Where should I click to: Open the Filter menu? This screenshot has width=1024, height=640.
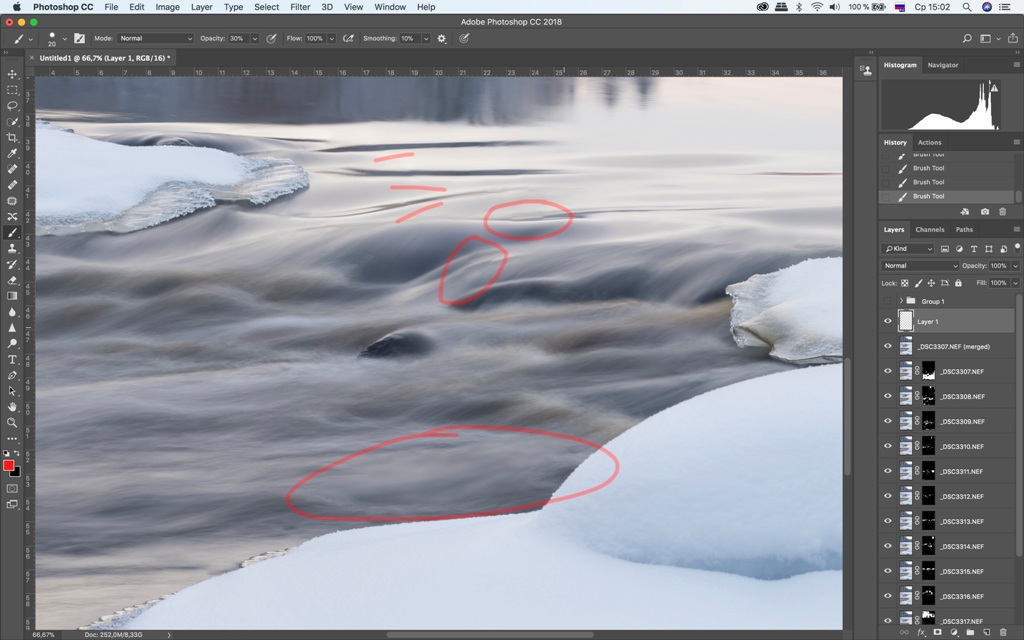(x=300, y=7)
